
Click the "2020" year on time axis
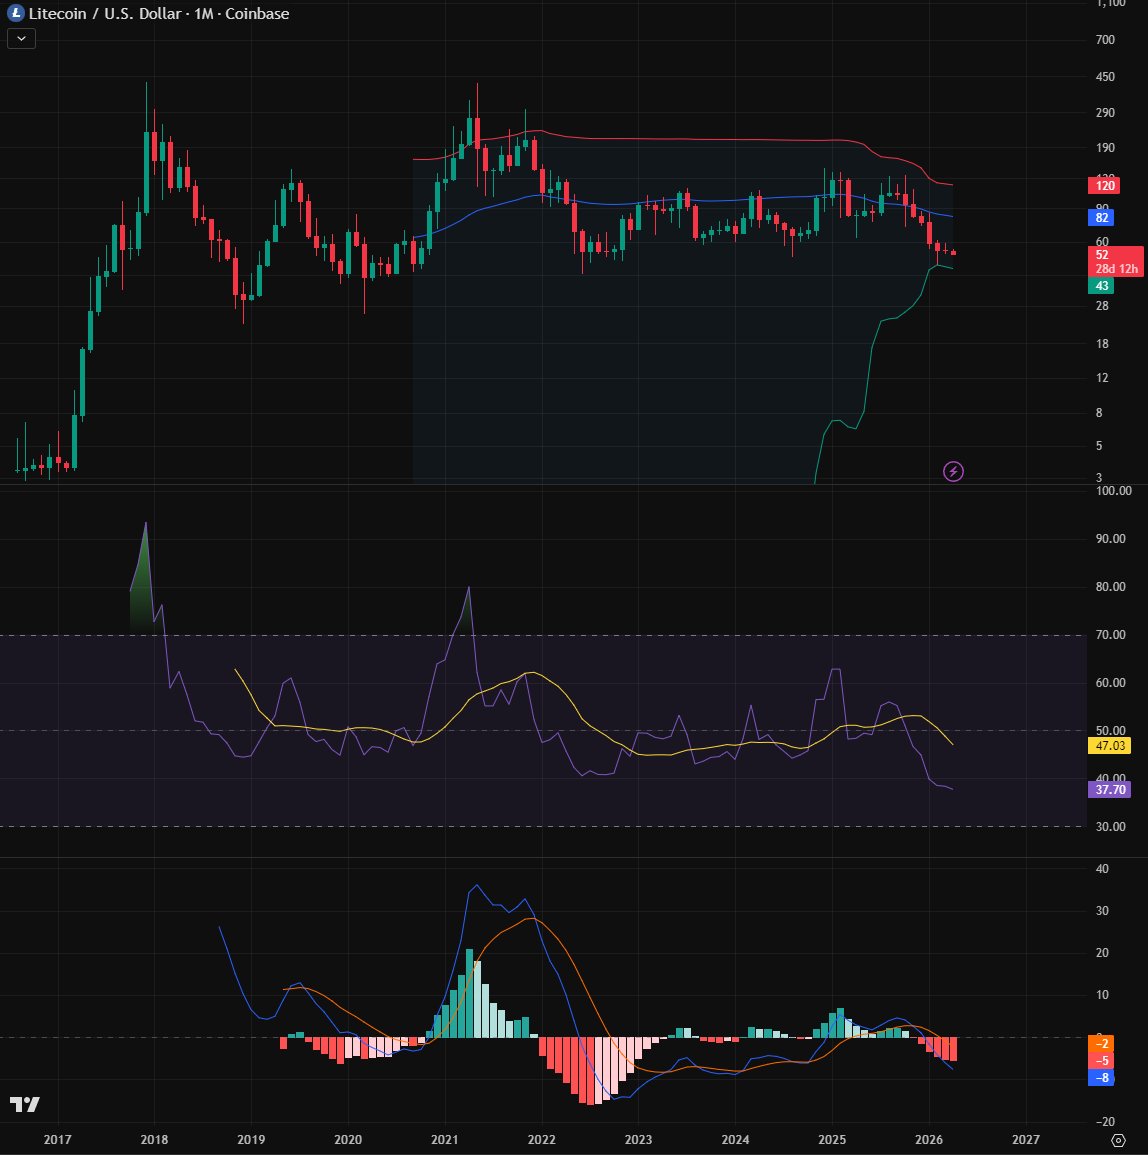point(348,1140)
